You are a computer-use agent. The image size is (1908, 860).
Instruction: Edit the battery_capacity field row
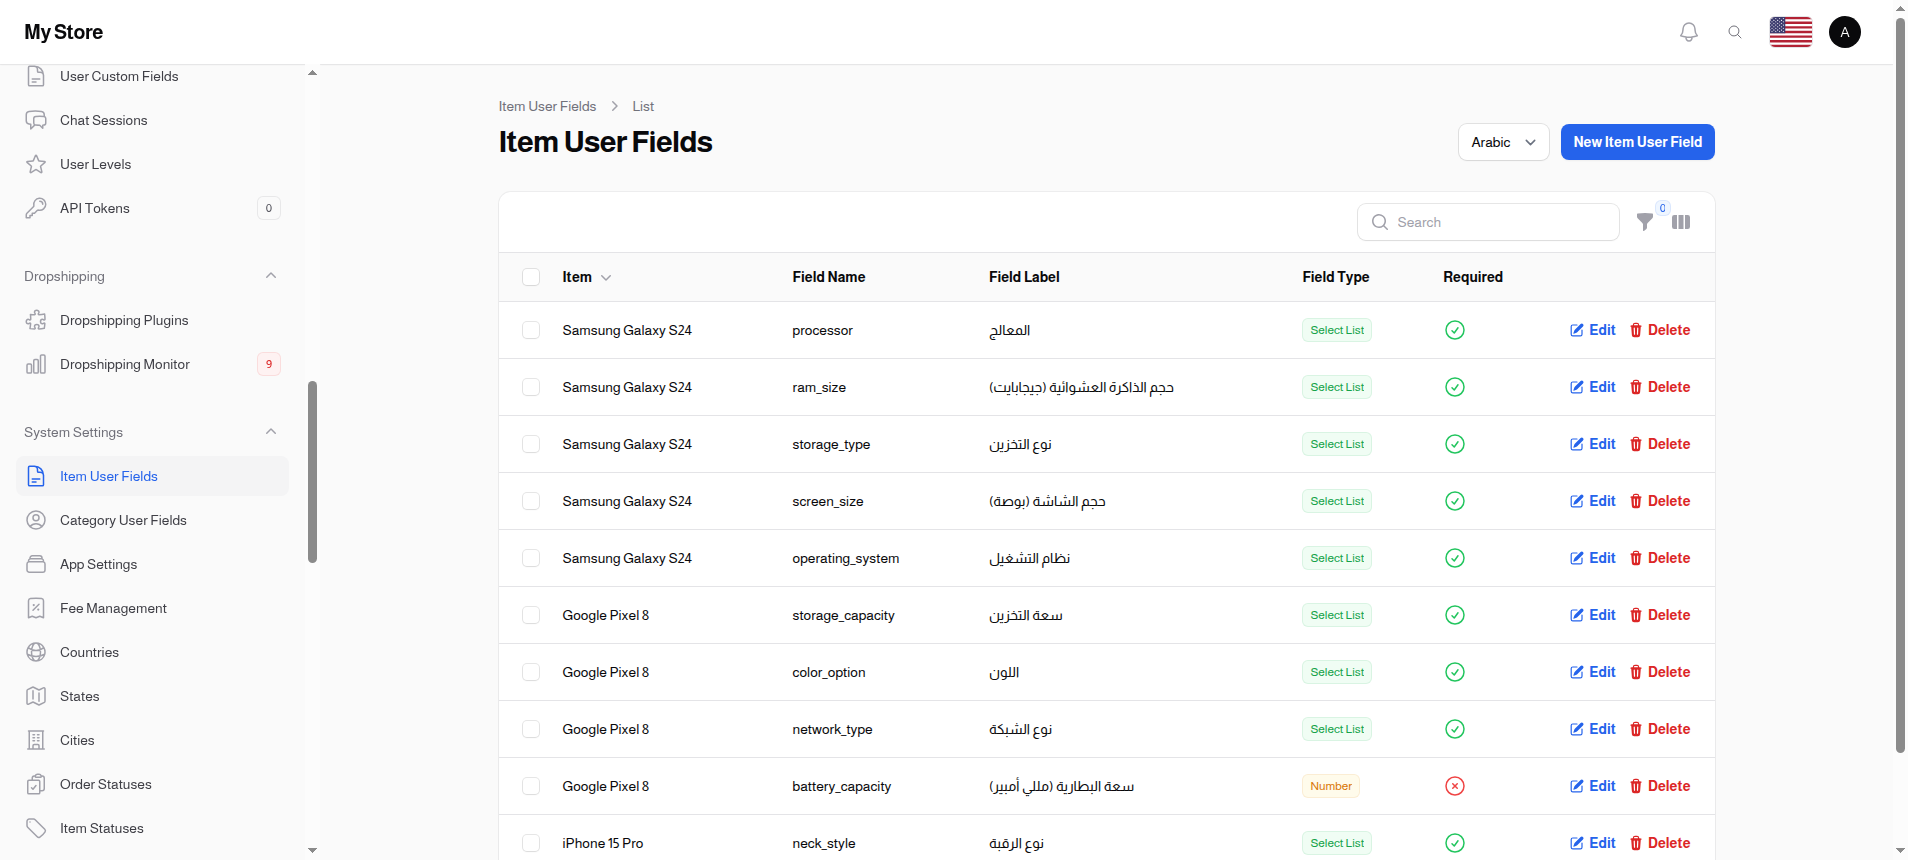point(1593,786)
